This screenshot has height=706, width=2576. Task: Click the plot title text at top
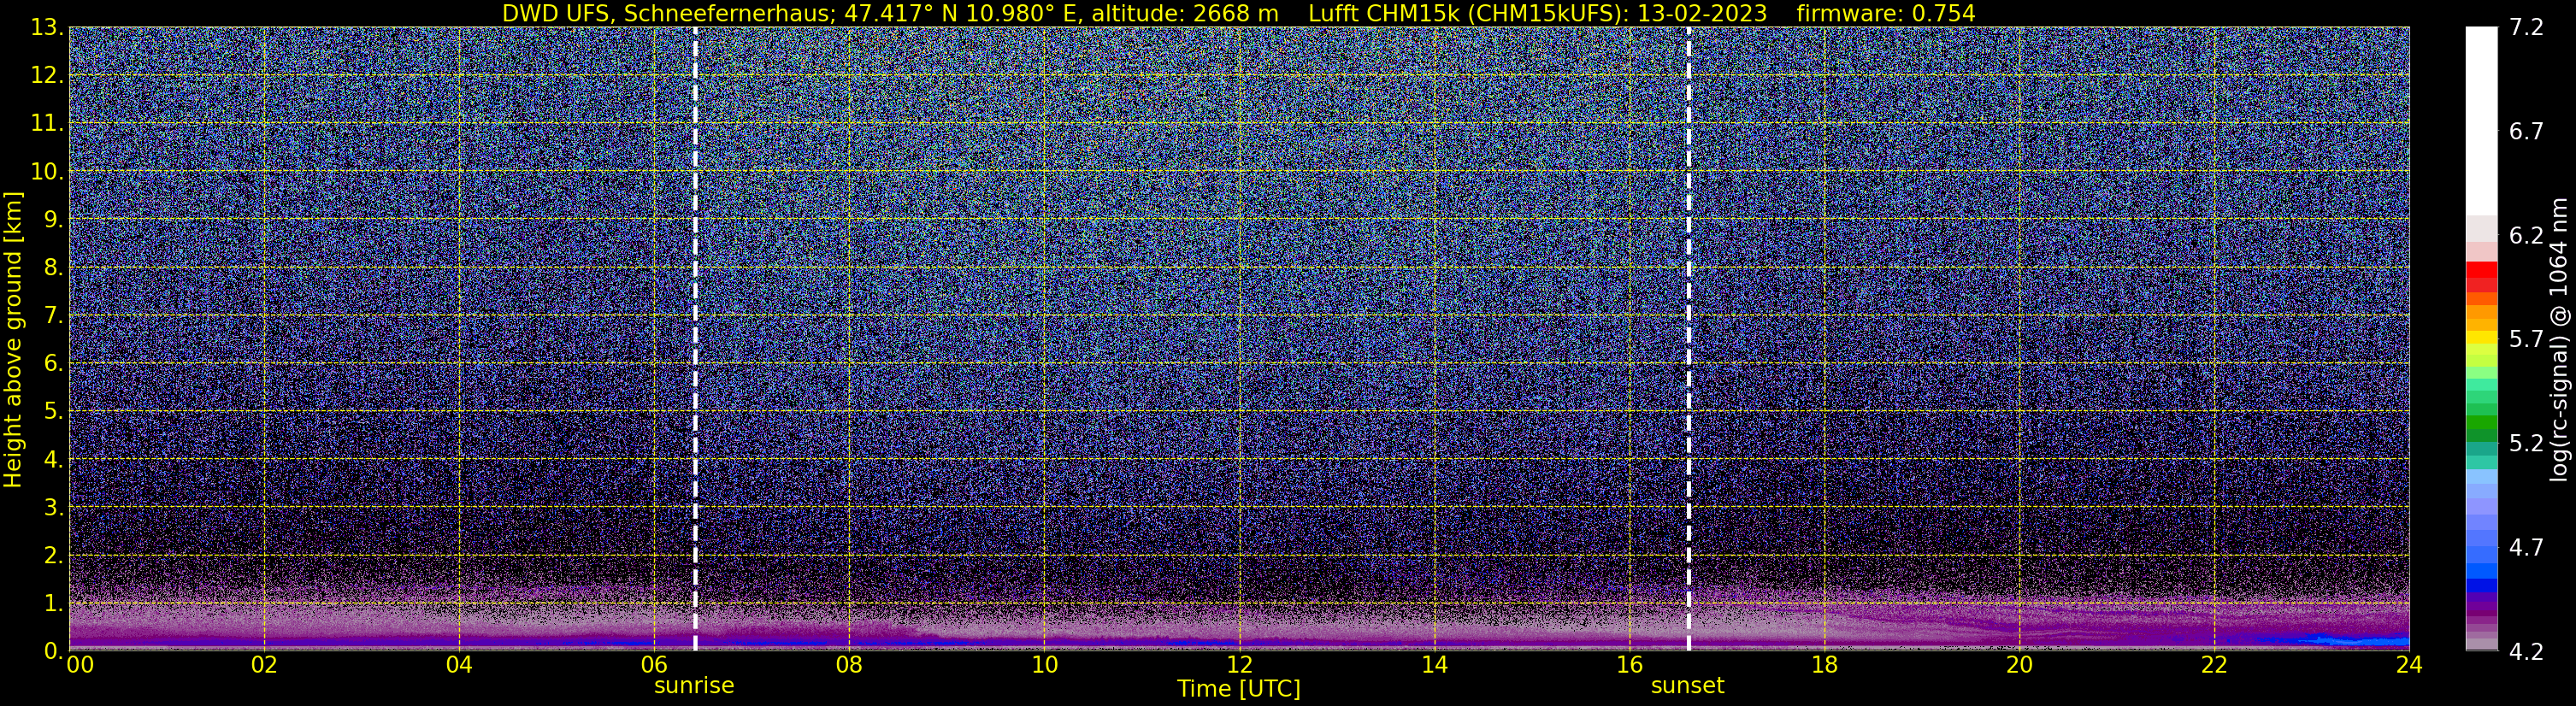tap(1238, 13)
